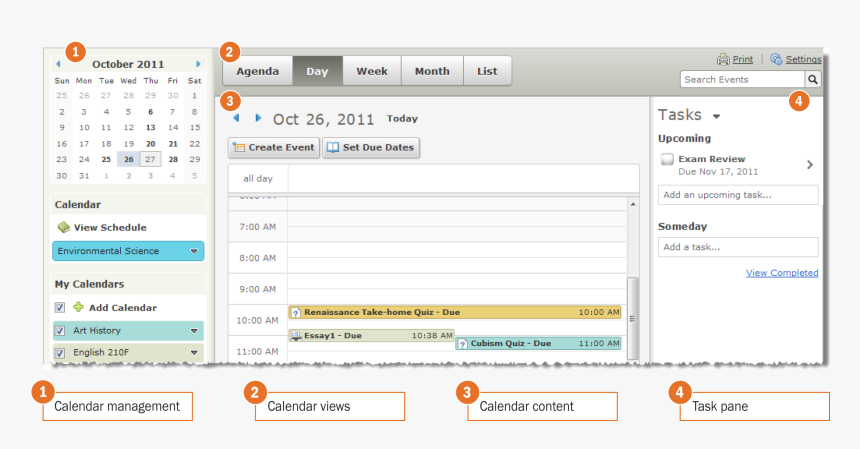Jump to Today
This screenshot has height=449, width=860.
402,118
